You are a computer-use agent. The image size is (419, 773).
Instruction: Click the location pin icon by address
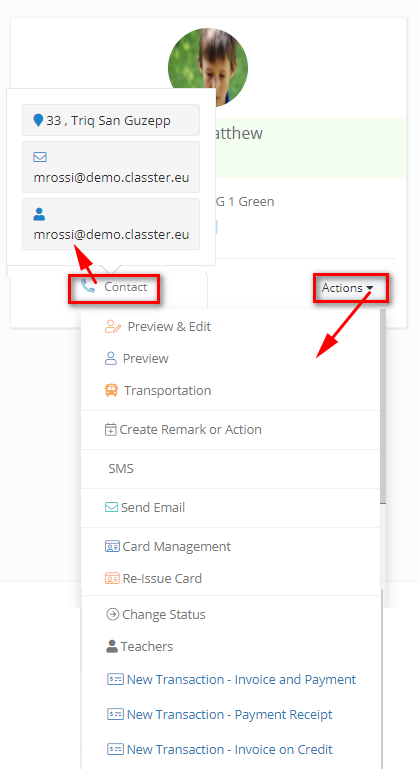point(38,120)
